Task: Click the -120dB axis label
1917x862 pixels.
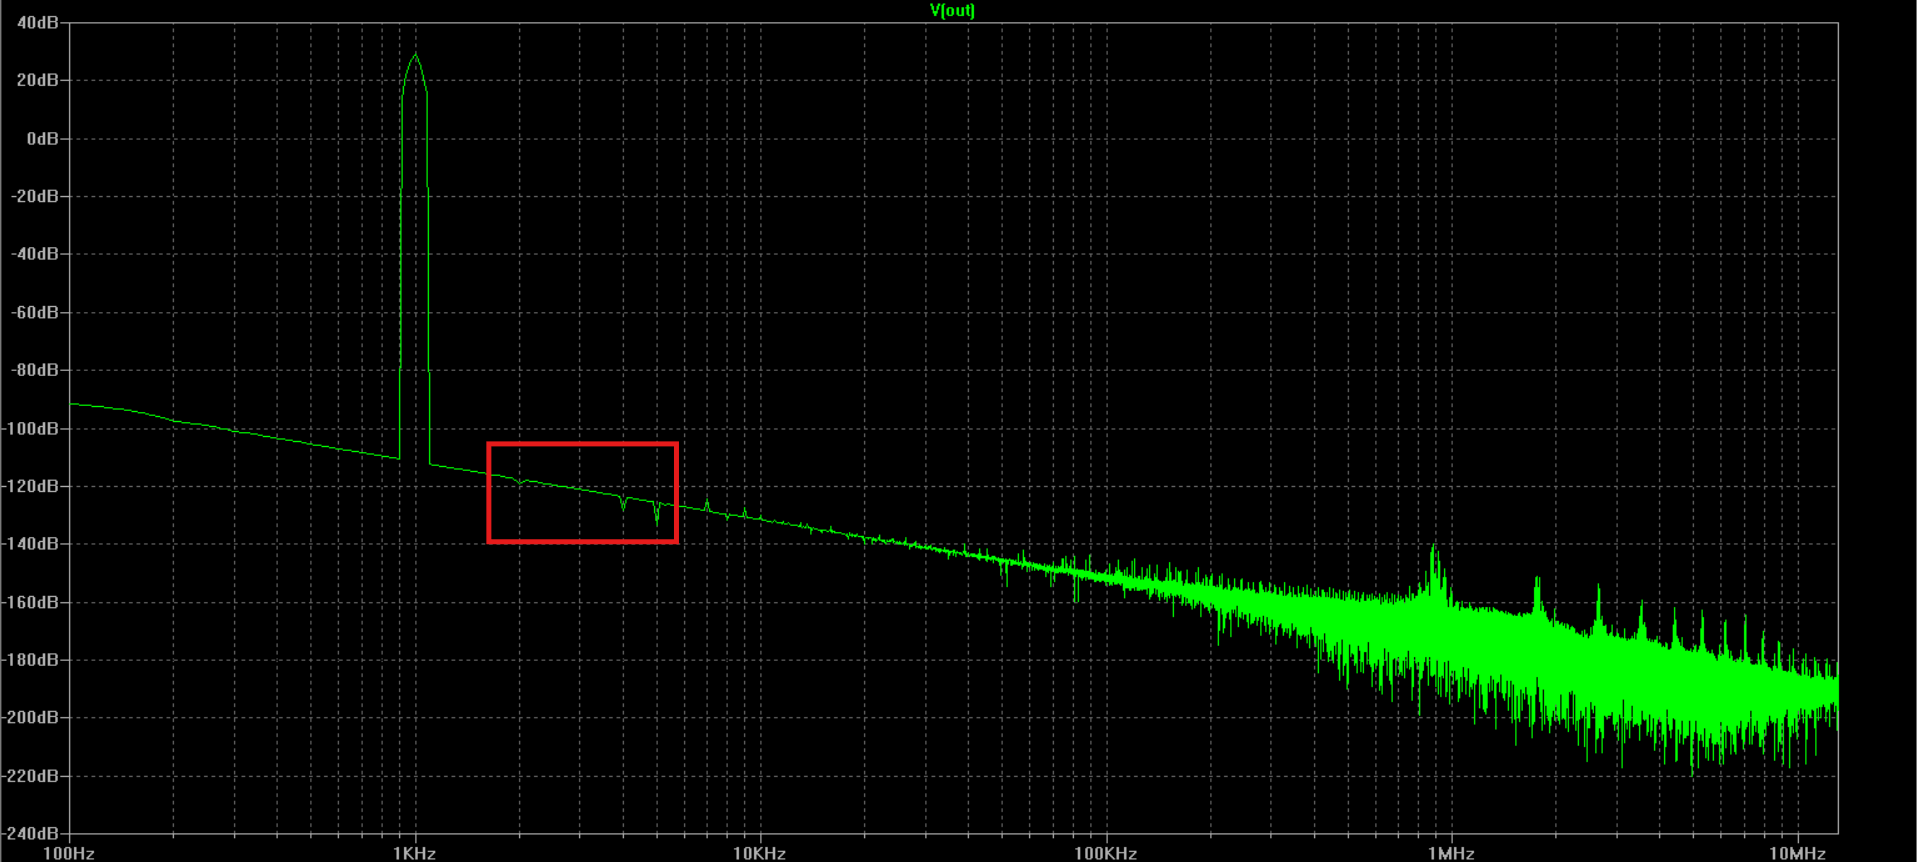Action: click(31, 486)
